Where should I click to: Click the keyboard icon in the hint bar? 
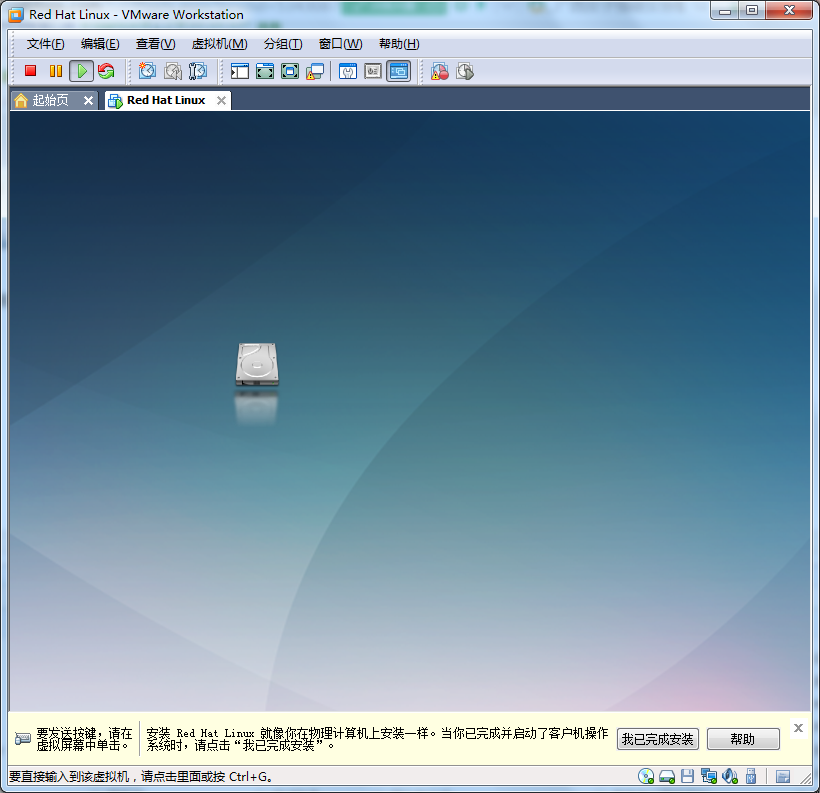click(22, 739)
